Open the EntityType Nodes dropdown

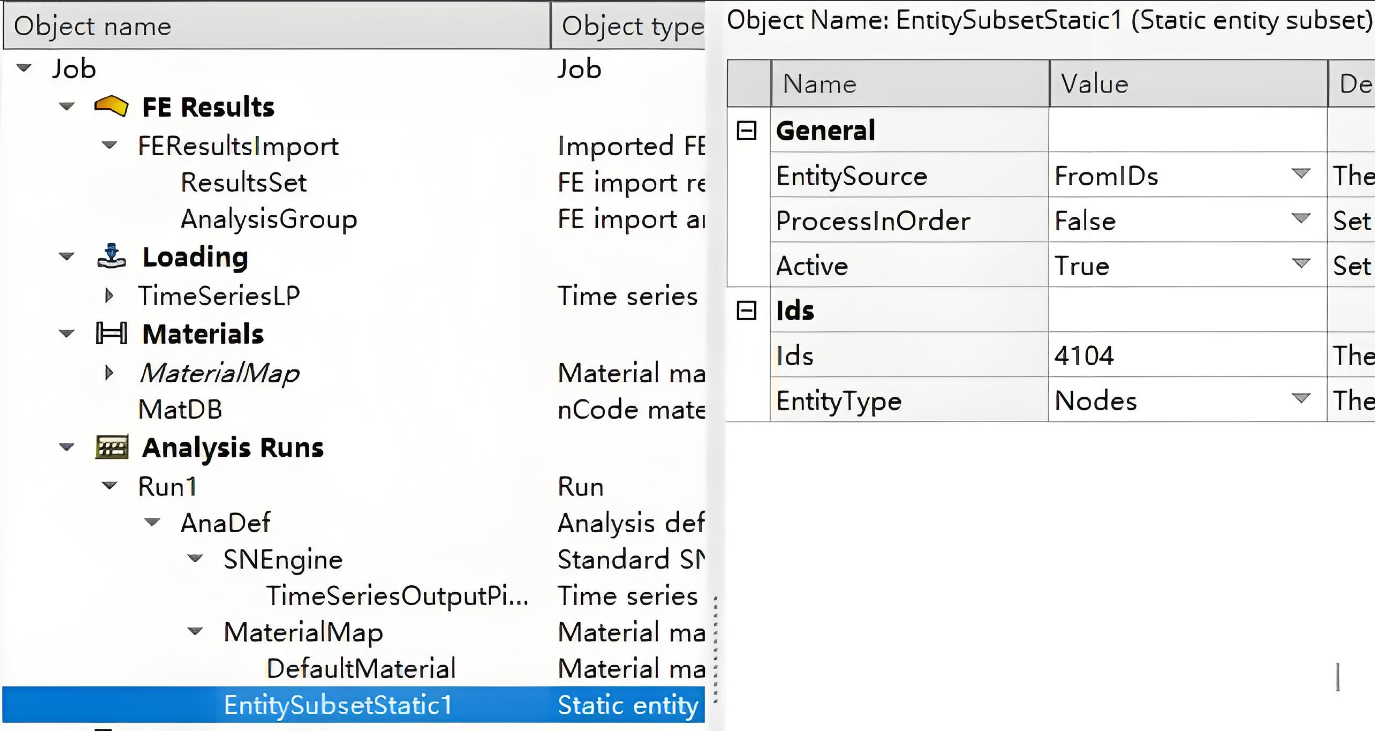click(1300, 400)
